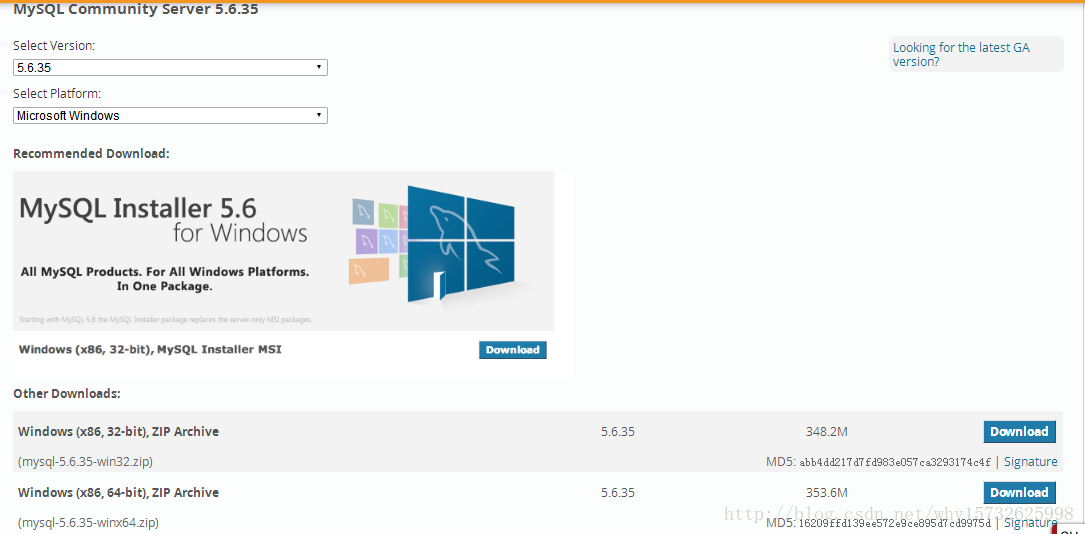Viewport: 1085px width, 534px height.
Task: Follow the 'Looking for the latest GA version?' link
Action: pyautogui.click(x=961, y=55)
